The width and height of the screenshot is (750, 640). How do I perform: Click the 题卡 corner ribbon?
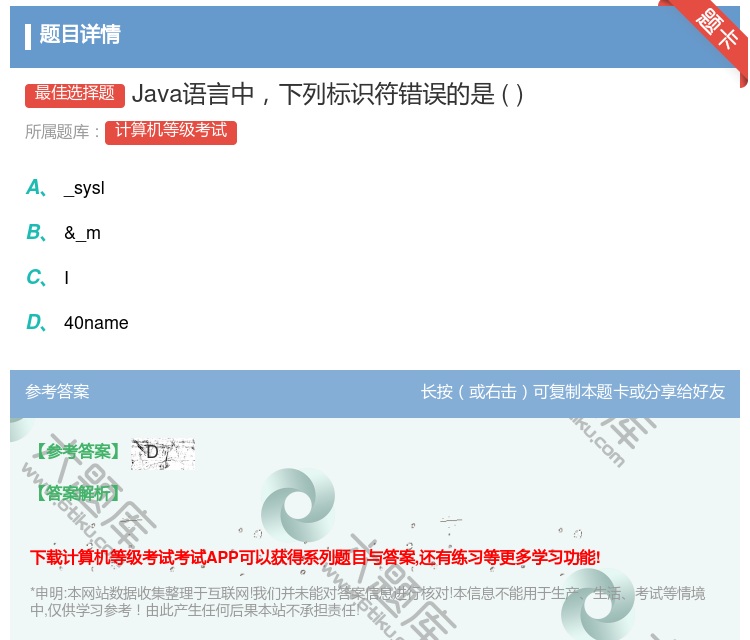[717, 30]
